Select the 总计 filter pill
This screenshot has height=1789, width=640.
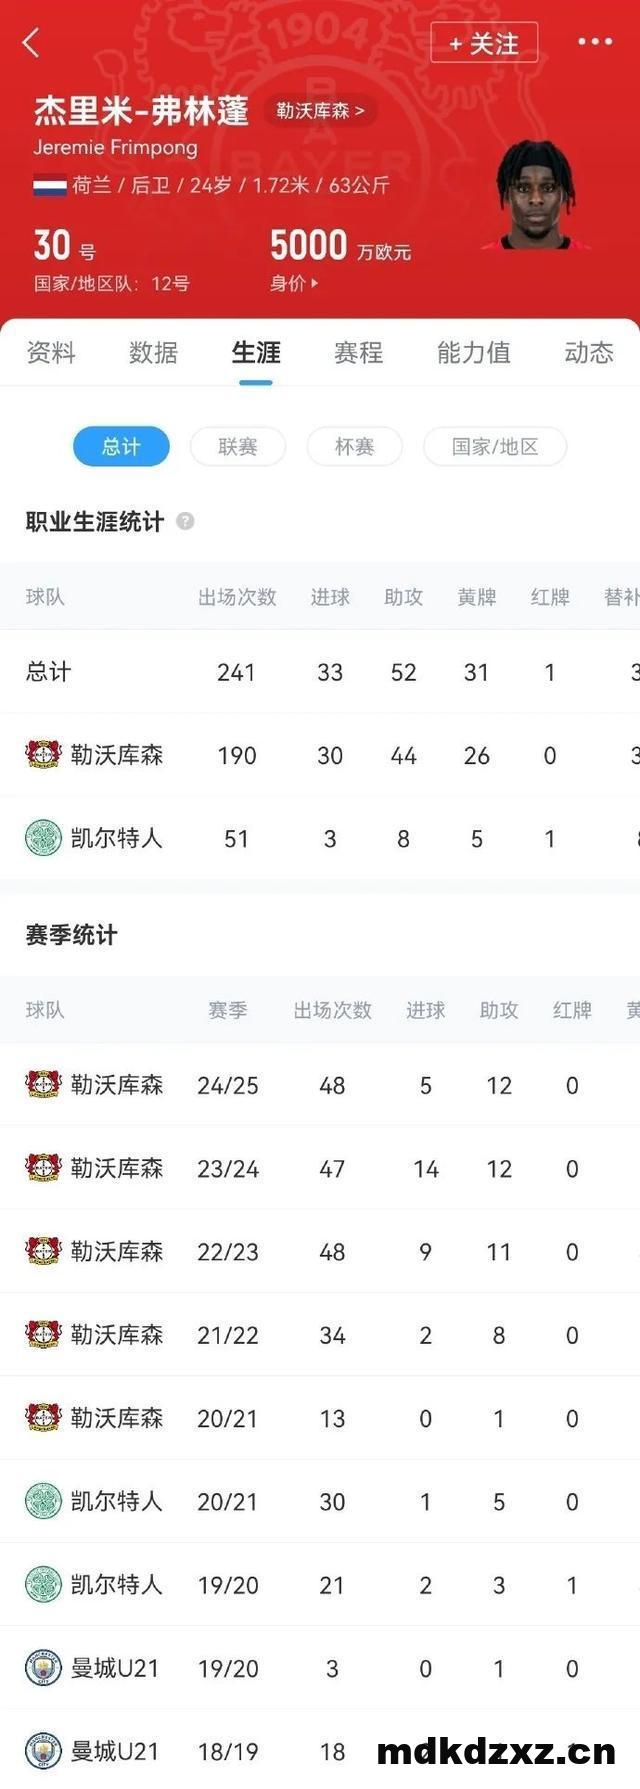tap(121, 446)
